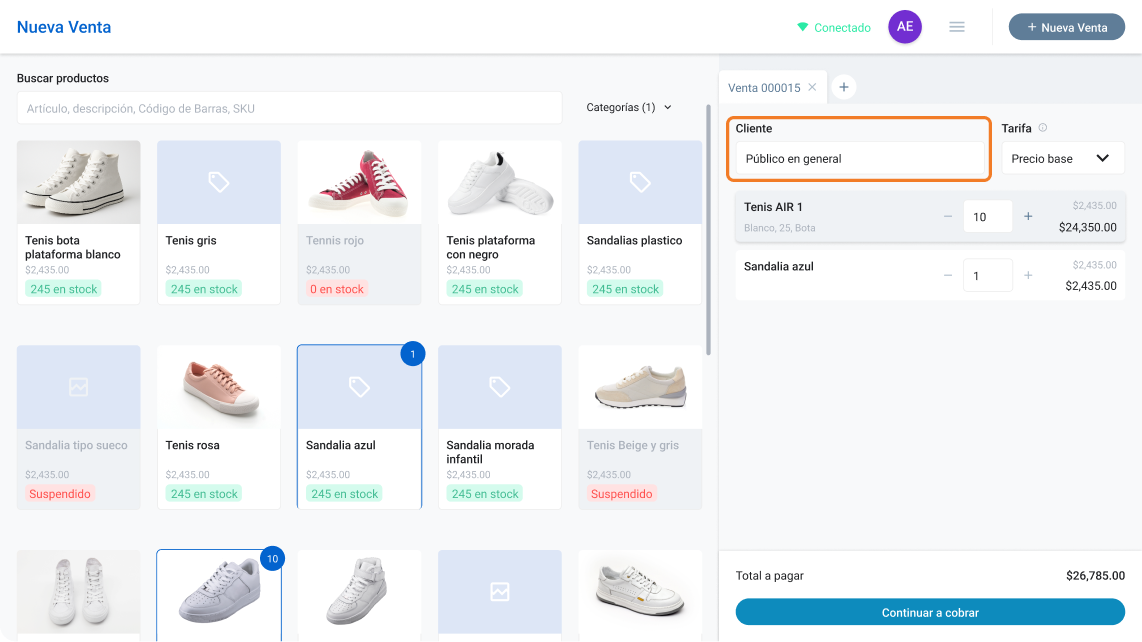Select Tenis bota plataforma blanco product image
This screenshot has height=642, width=1142.
[x=79, y=182]
